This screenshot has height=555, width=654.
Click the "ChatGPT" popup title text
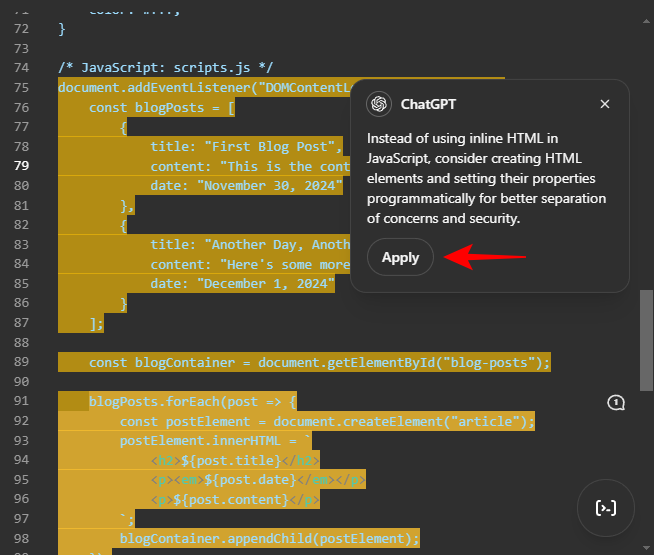tap(428, 104)
